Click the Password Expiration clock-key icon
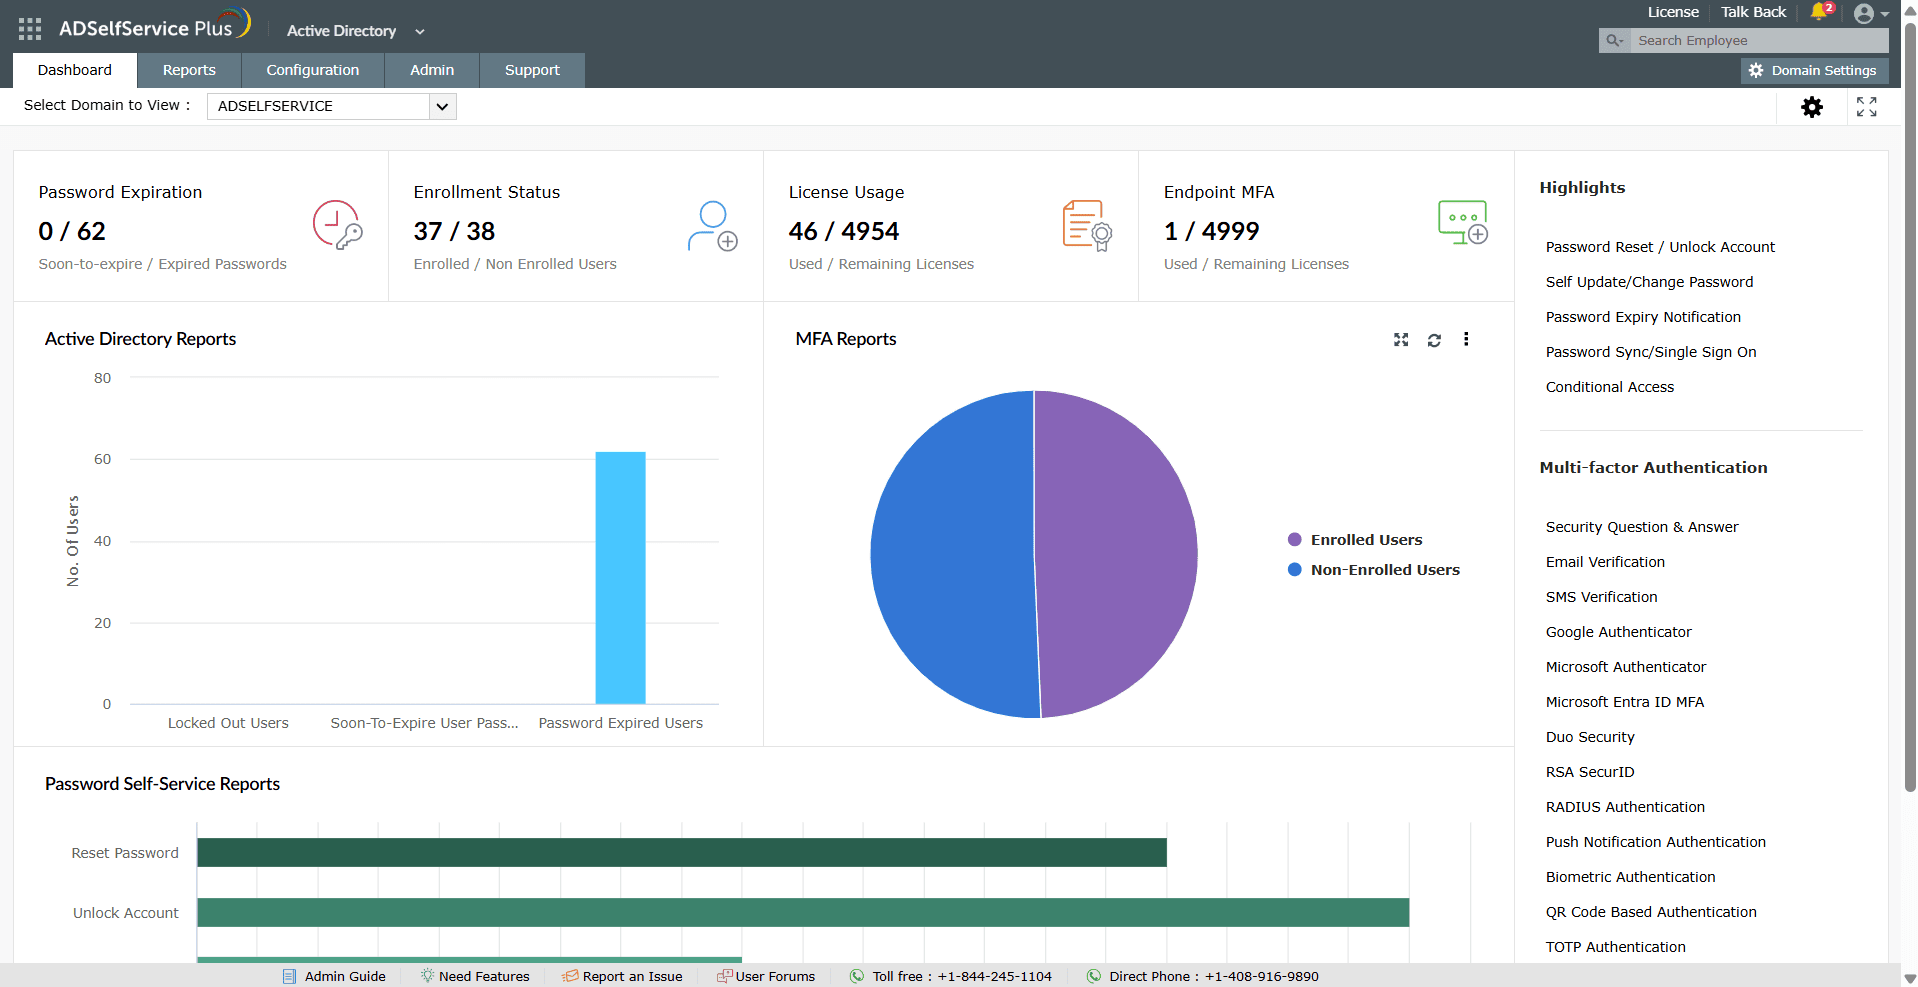 click(x=337, y=225)
